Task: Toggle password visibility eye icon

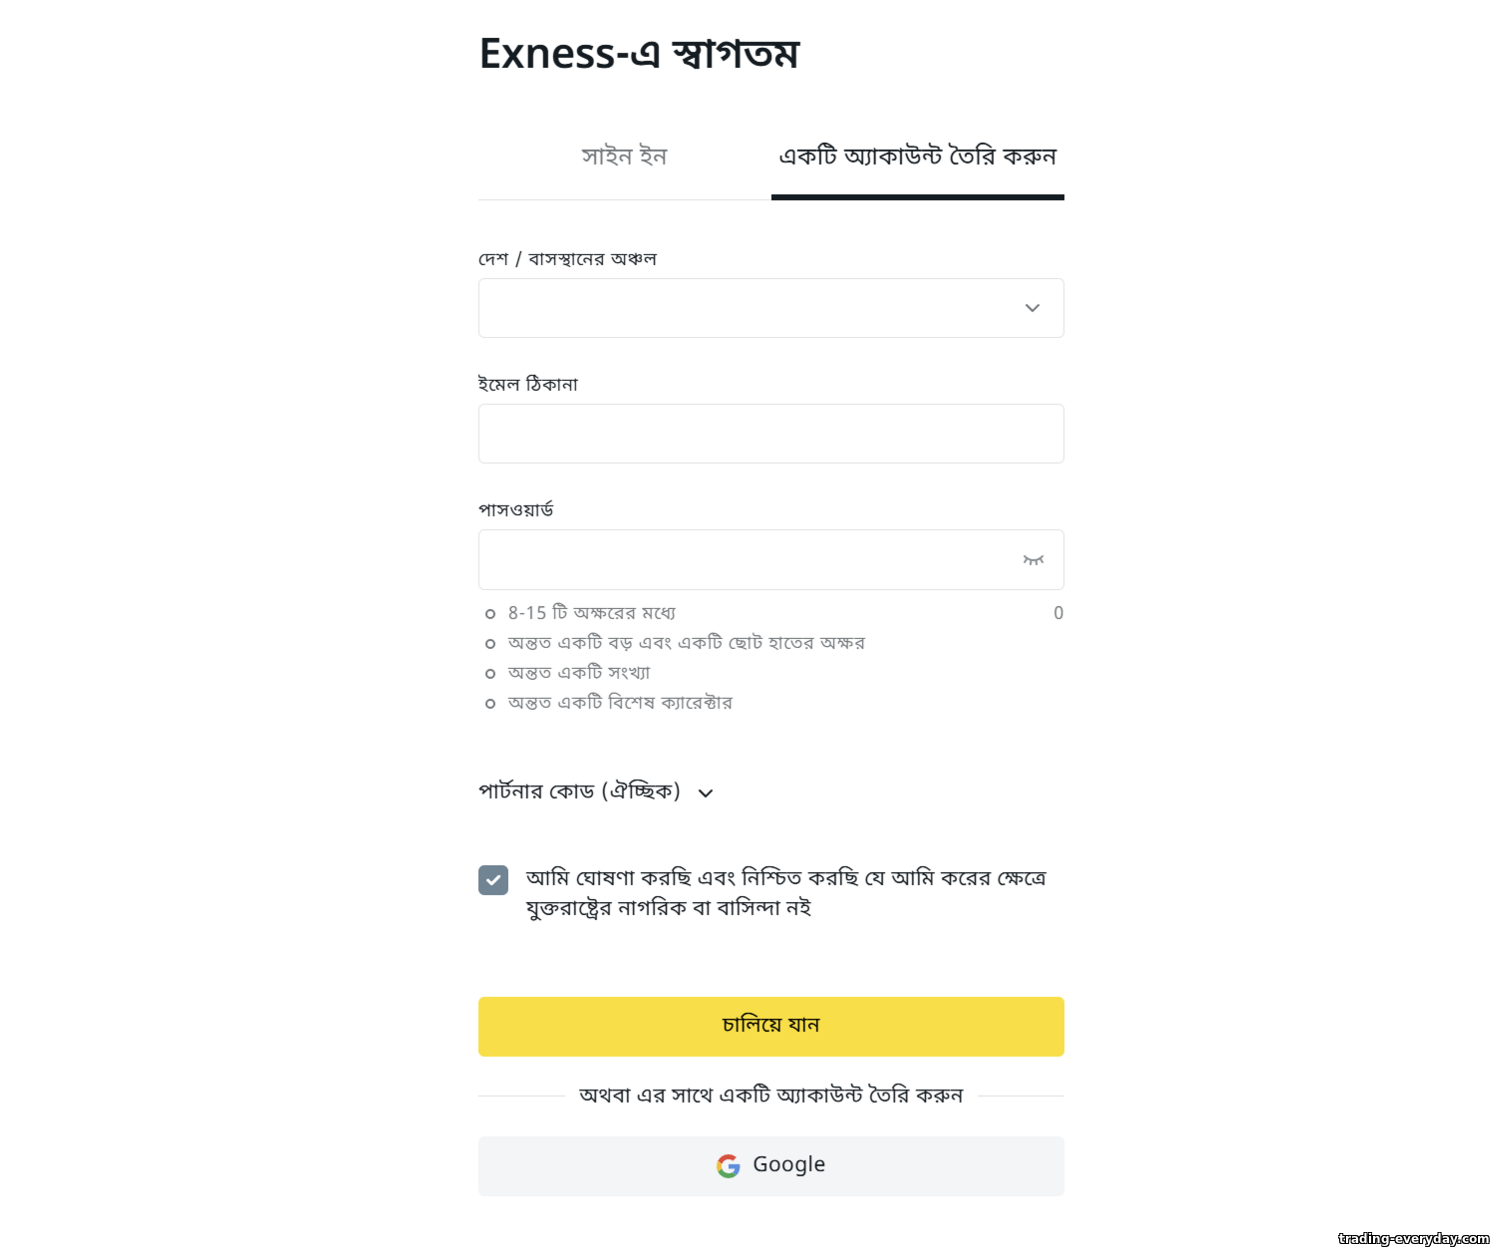Action: tap(1033, 560)
